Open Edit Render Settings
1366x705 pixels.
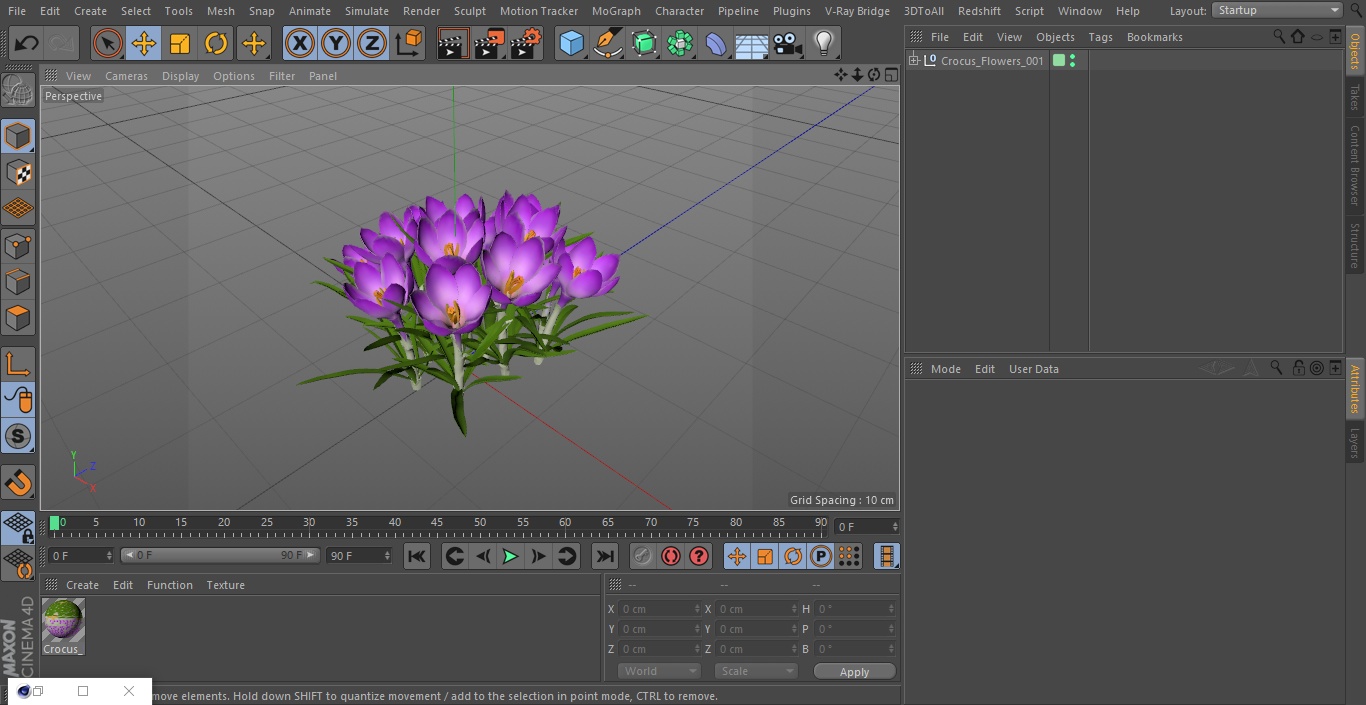coord(526,43)
